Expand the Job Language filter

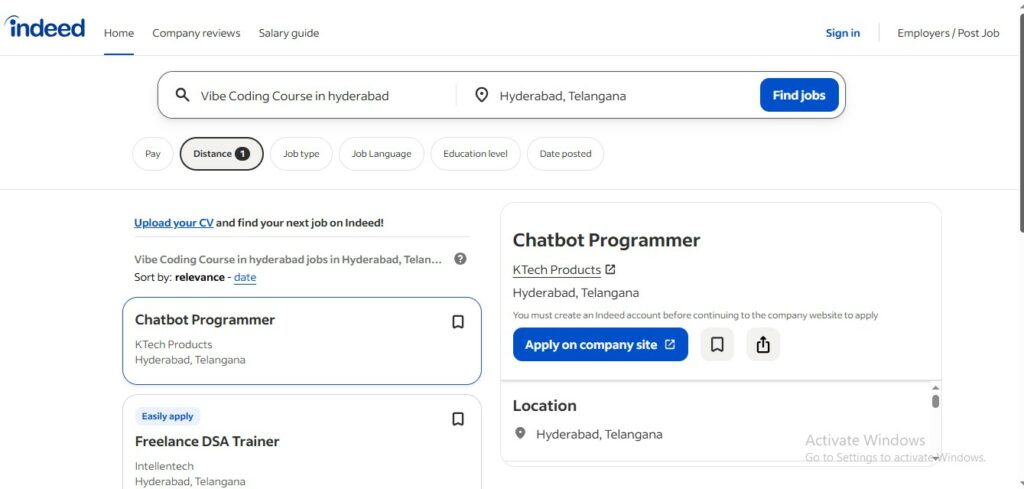[381, 154]
